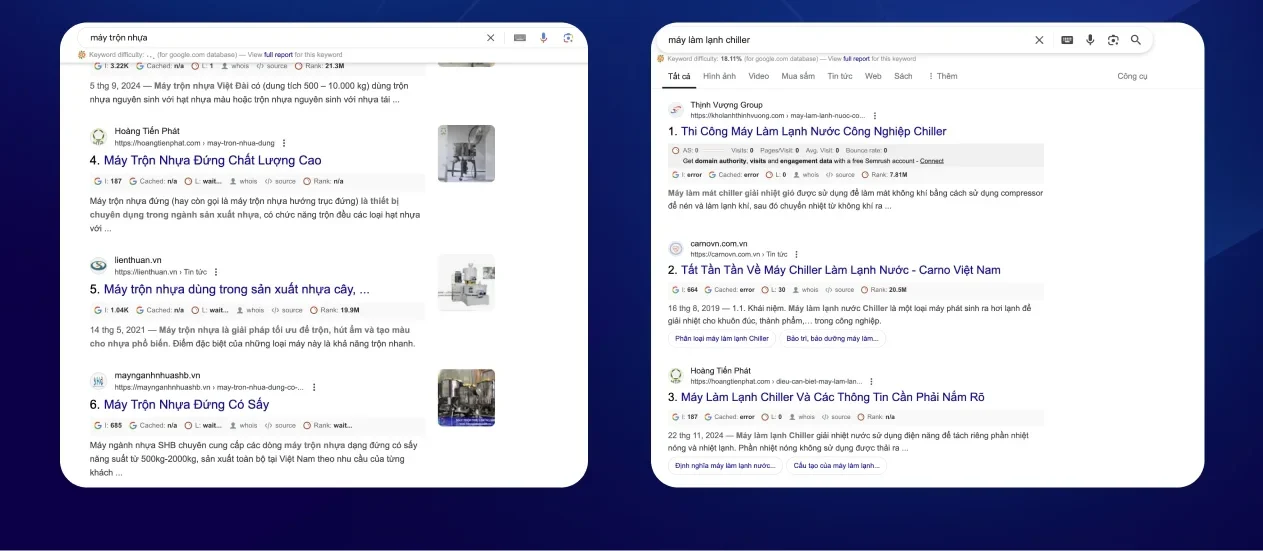Click the 'carnovn.com.vn' site name
Viewport: 1263px width, 551px height.
coord(719,243)
